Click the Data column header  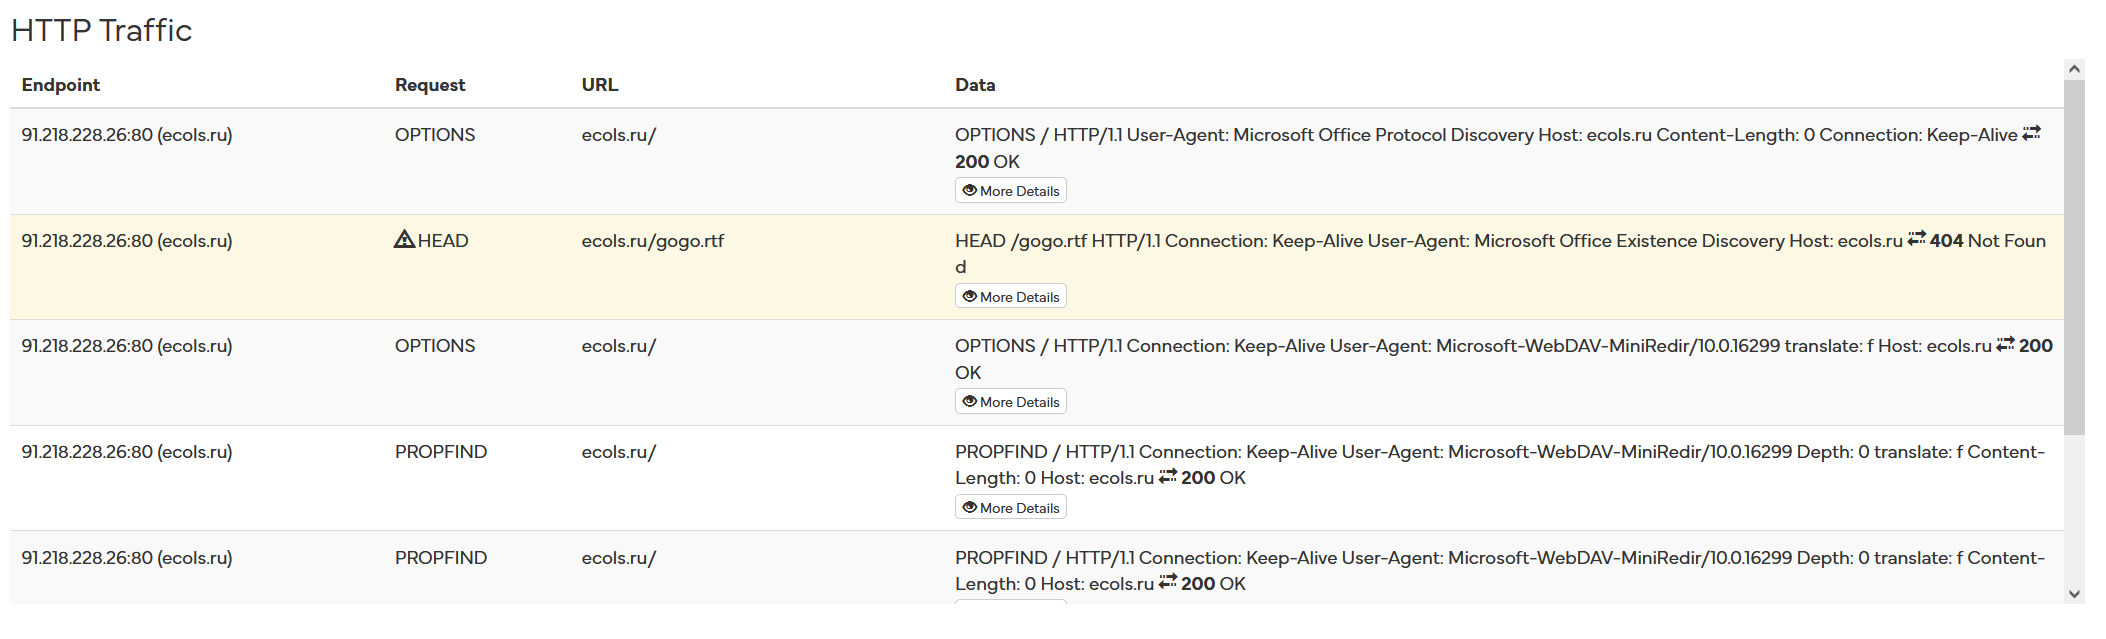(975, 85)
